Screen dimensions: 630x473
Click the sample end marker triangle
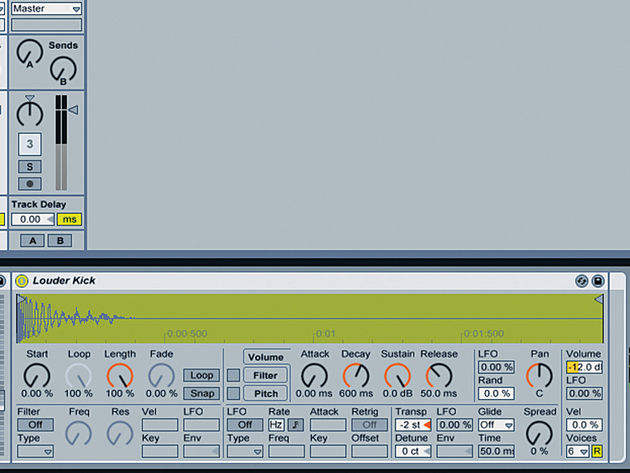[599, 299]
